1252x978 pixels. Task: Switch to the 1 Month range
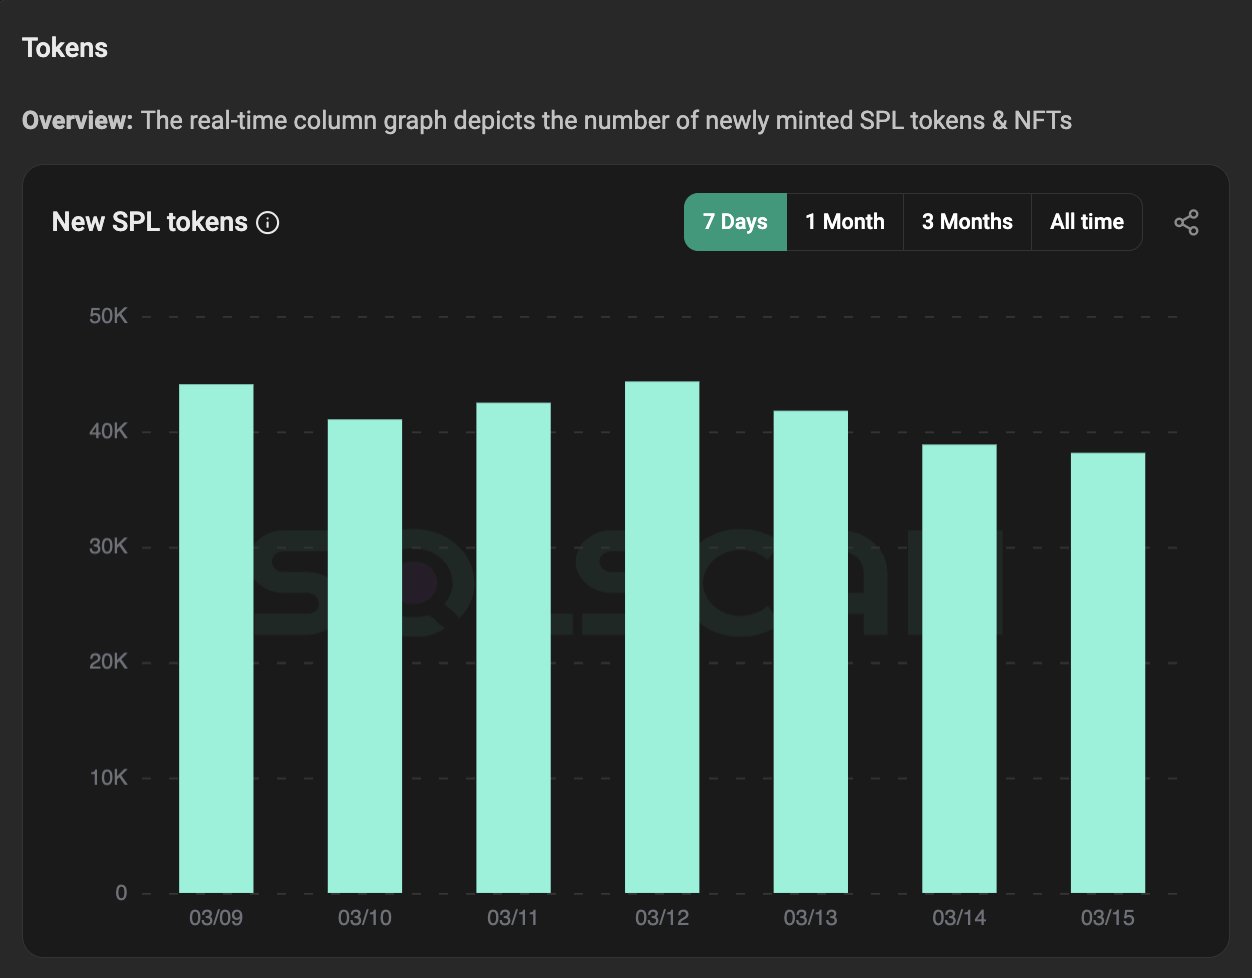[845, 222]
